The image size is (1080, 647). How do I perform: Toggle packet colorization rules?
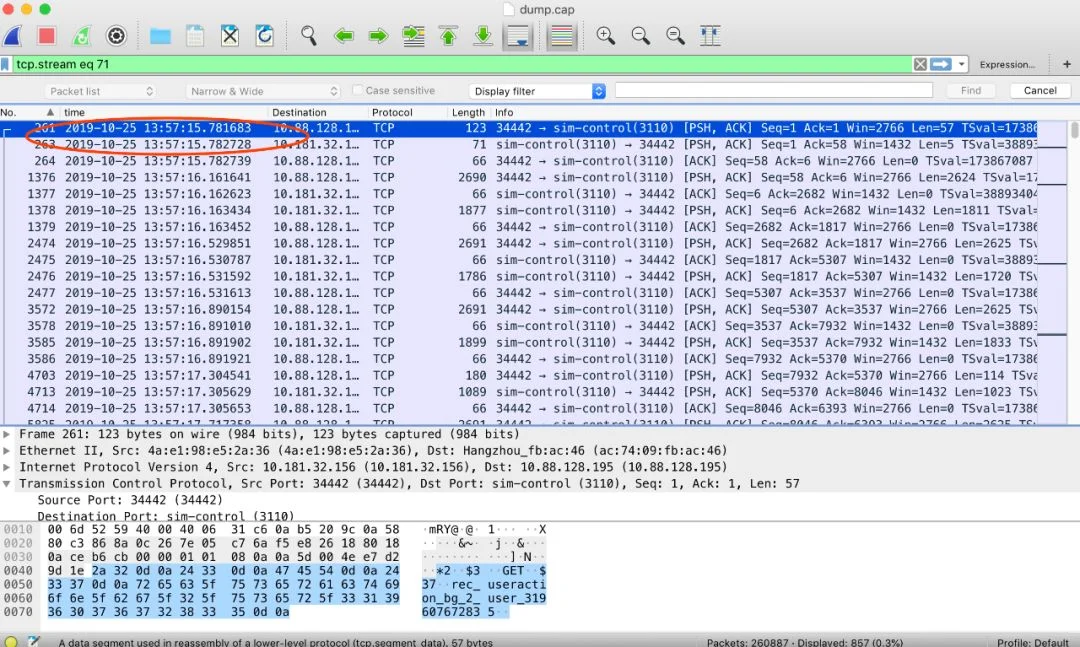tap(561, 36)
